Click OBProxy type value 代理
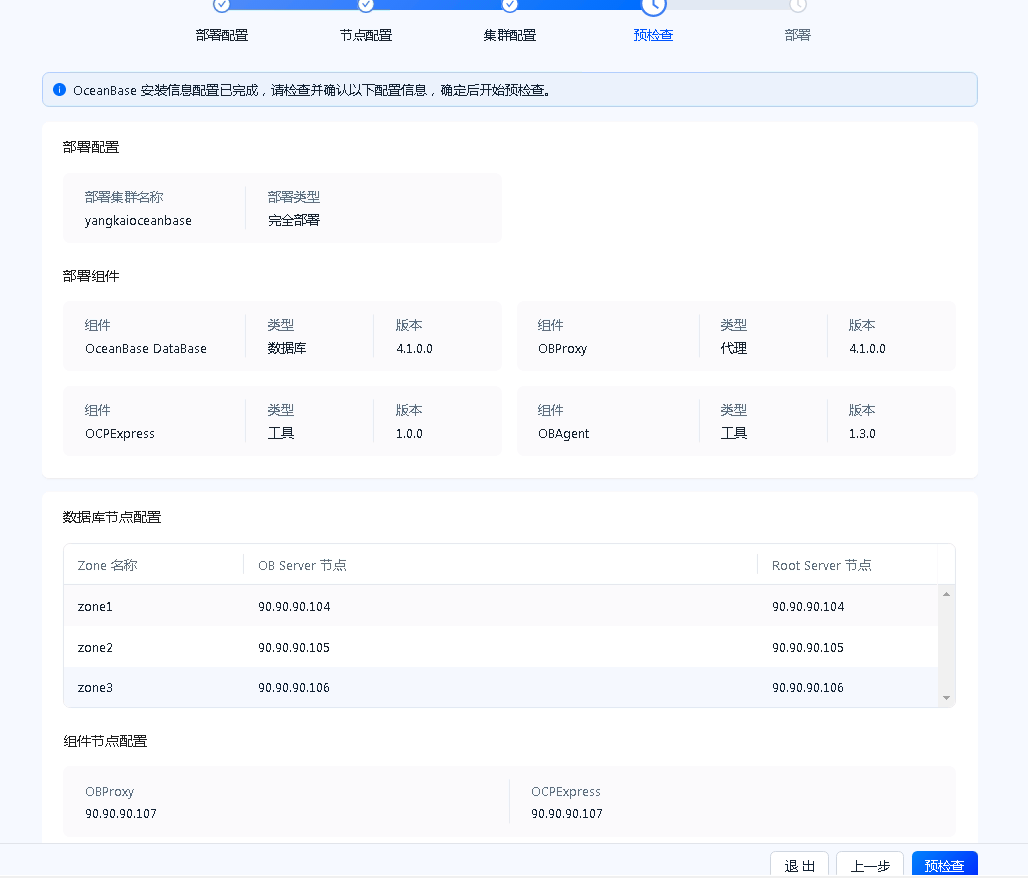The width and height of the screenshot is (1028, 878). click(x=734, y=349)
